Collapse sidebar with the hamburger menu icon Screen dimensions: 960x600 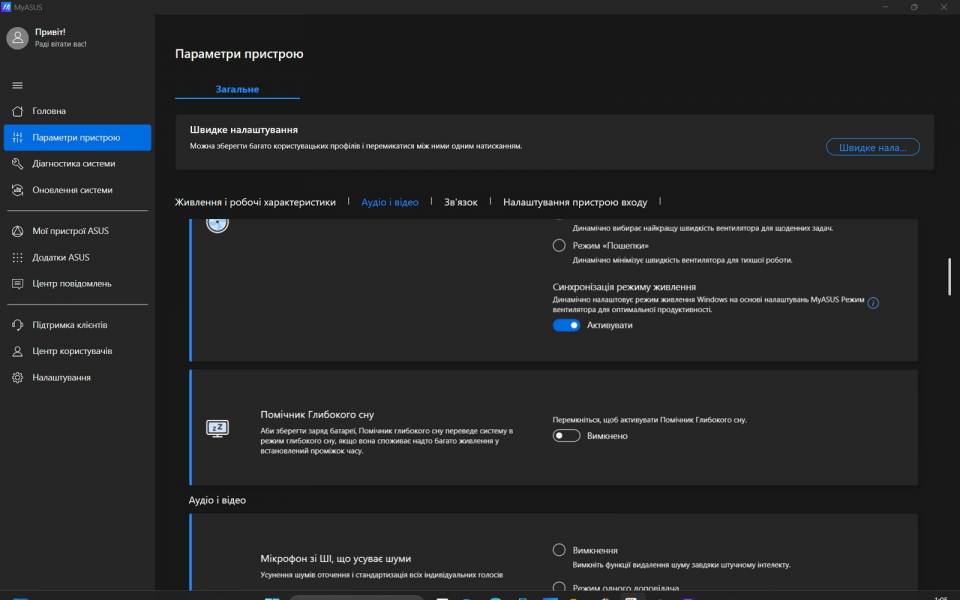17,85
